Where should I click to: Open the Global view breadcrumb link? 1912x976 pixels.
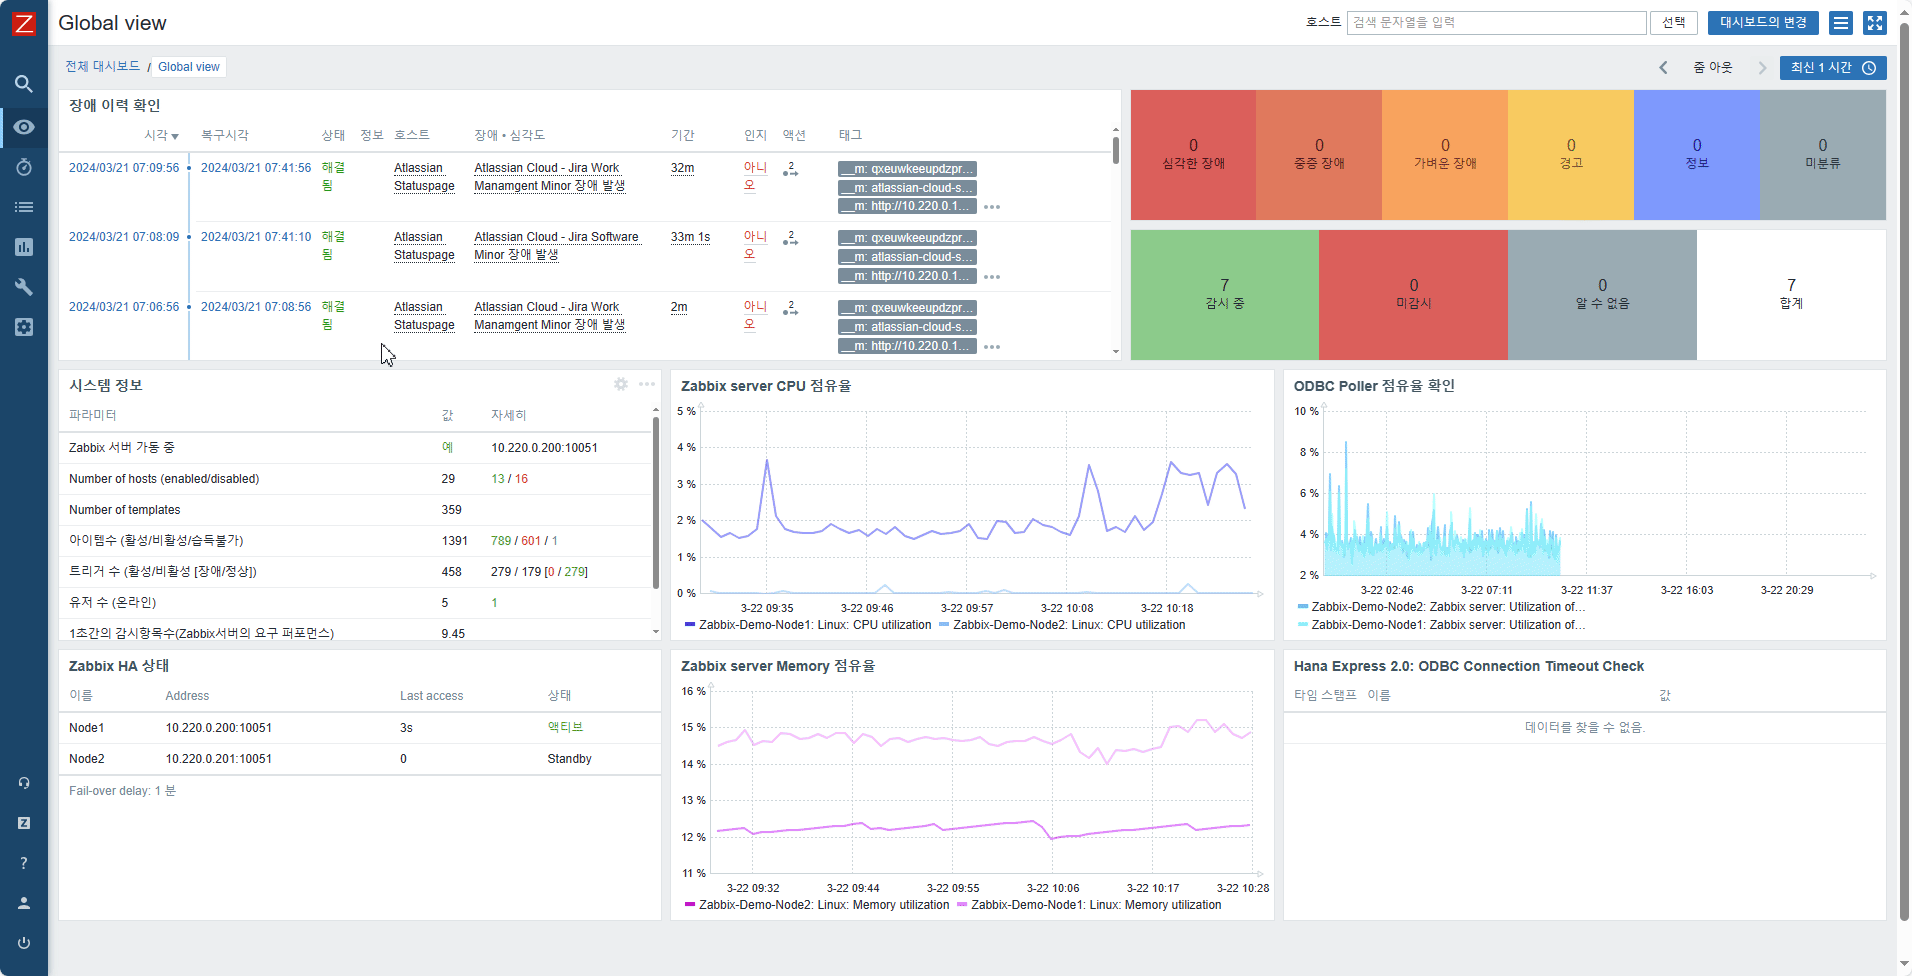tap(189, 67)
